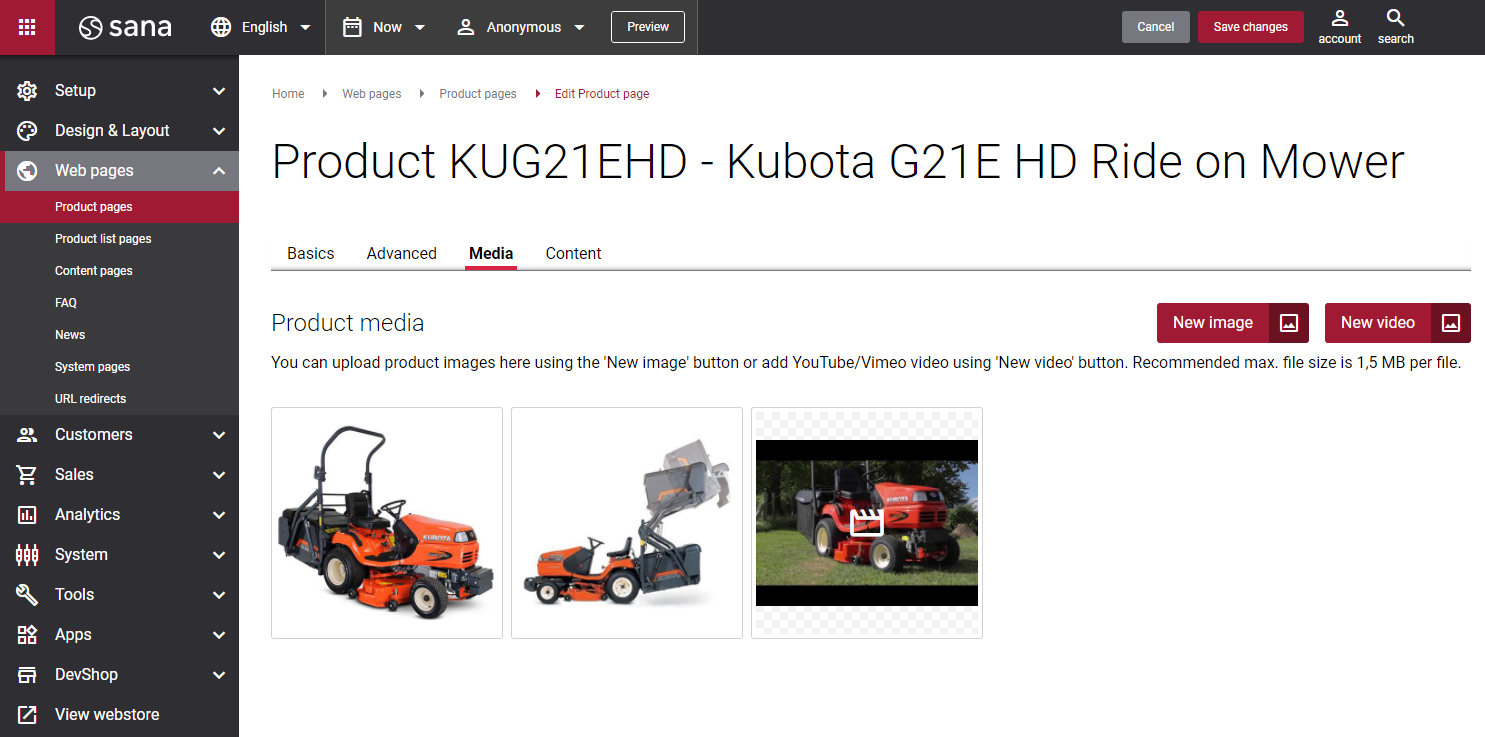The width and height of the screenshot is (1485, 737).
Task: Click Save changes button
Action: point(1251,27)
